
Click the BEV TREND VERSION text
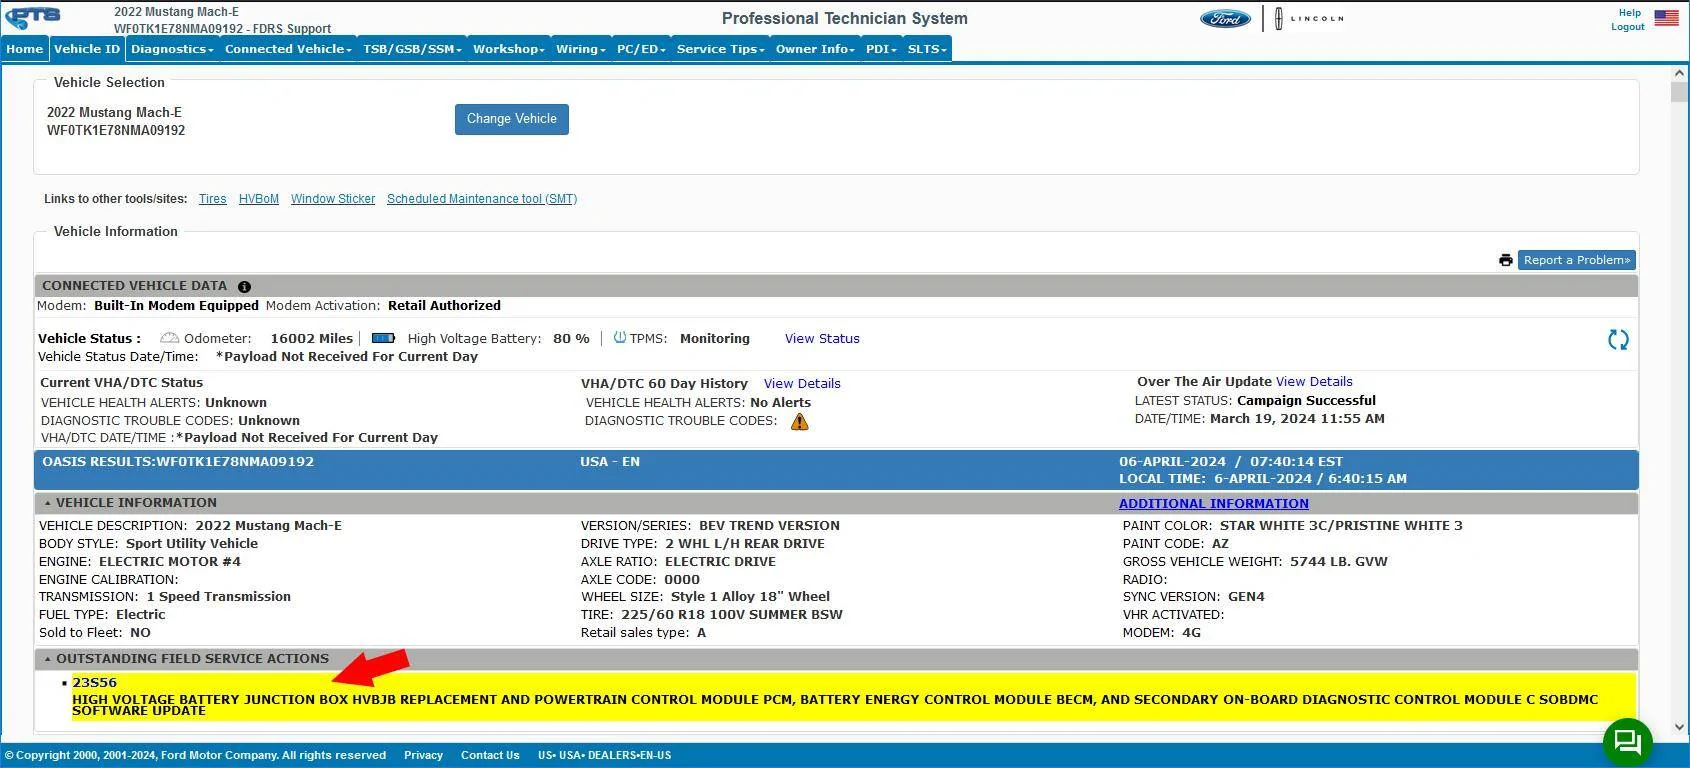coord(768,526)
